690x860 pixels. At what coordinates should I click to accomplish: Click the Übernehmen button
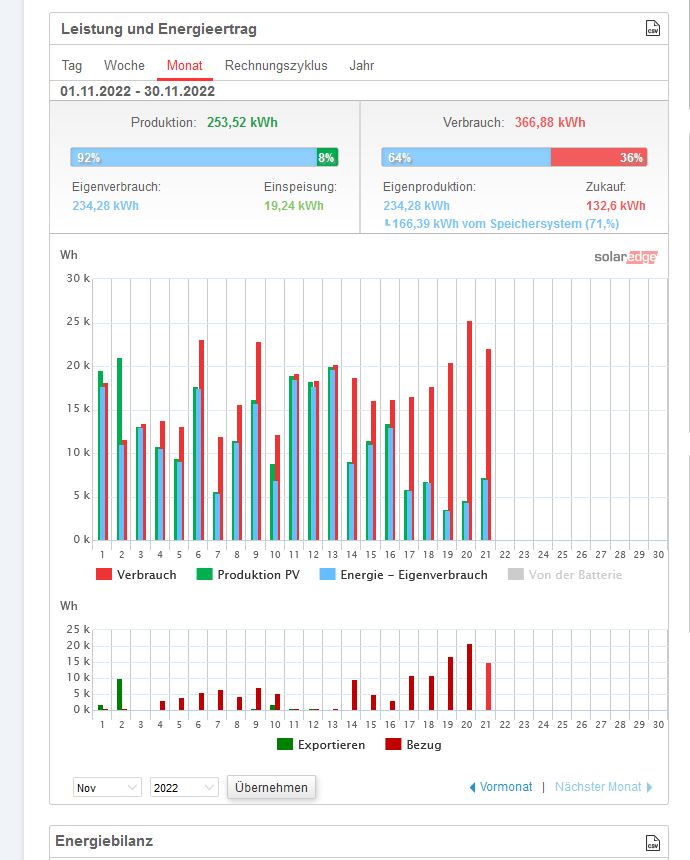tap(272, 787)
